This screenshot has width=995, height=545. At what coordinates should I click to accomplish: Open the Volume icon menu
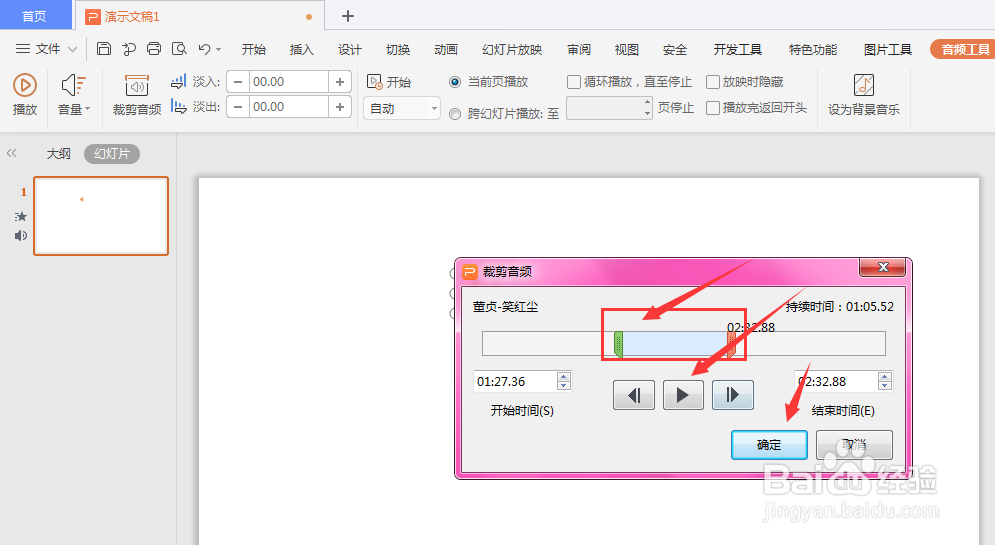click(74, 85)
